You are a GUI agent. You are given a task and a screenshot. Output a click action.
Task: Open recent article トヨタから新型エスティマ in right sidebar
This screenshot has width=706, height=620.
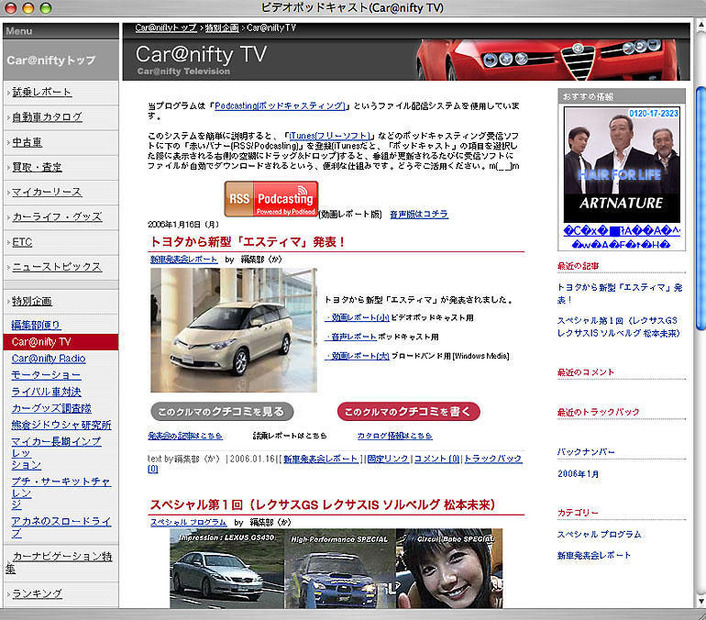pos(620,294)
